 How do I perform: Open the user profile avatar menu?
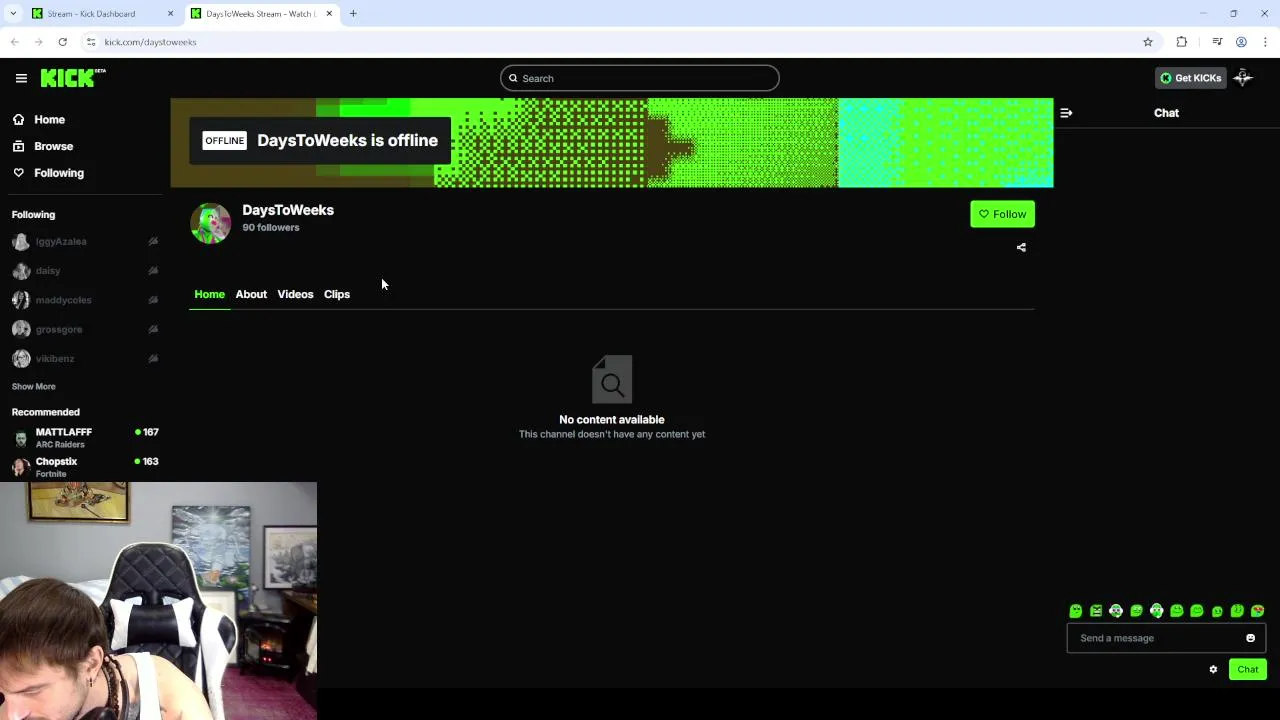point(1243,78)
